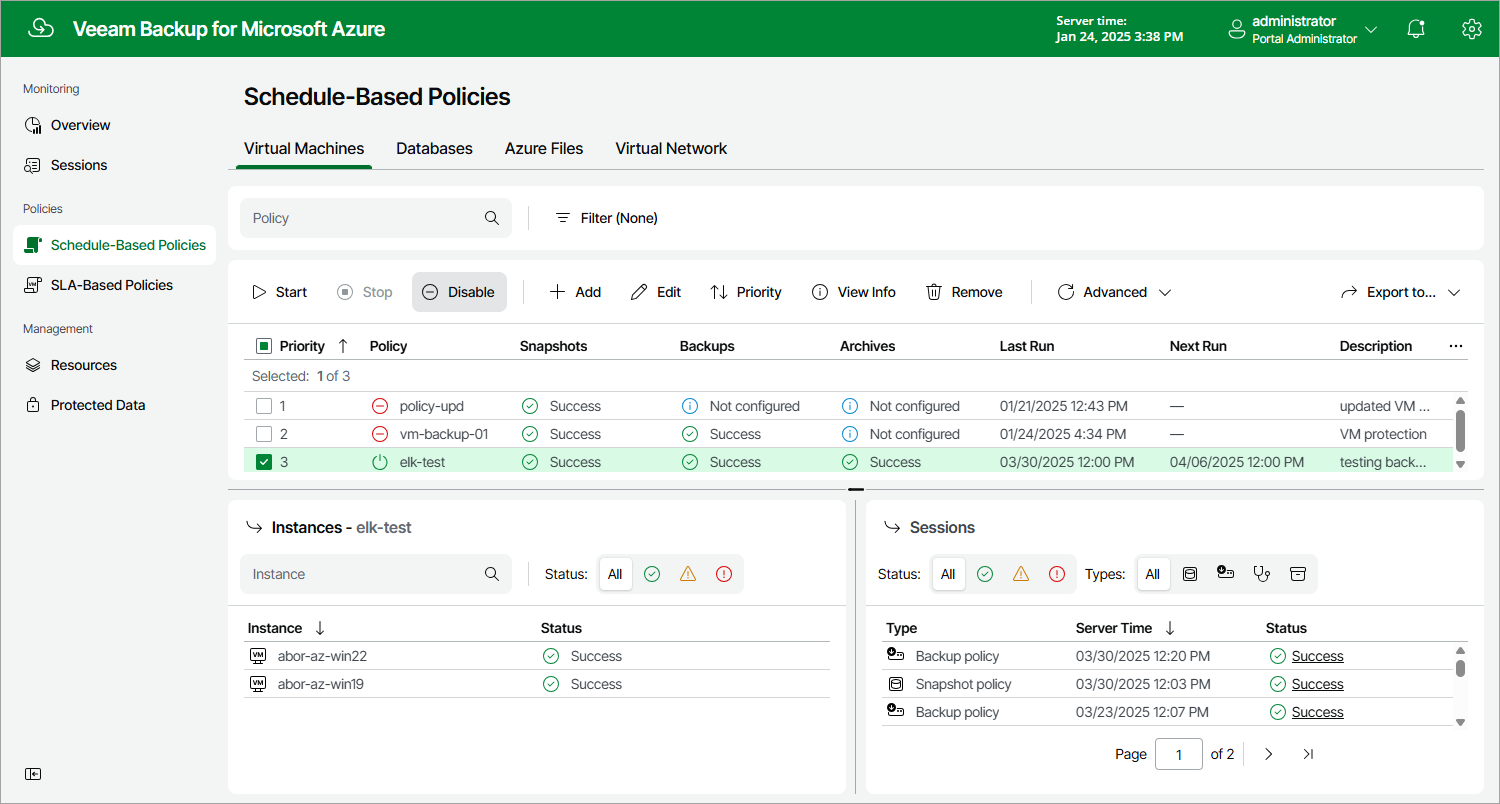Open the settings gear in header

[1471, 29]
